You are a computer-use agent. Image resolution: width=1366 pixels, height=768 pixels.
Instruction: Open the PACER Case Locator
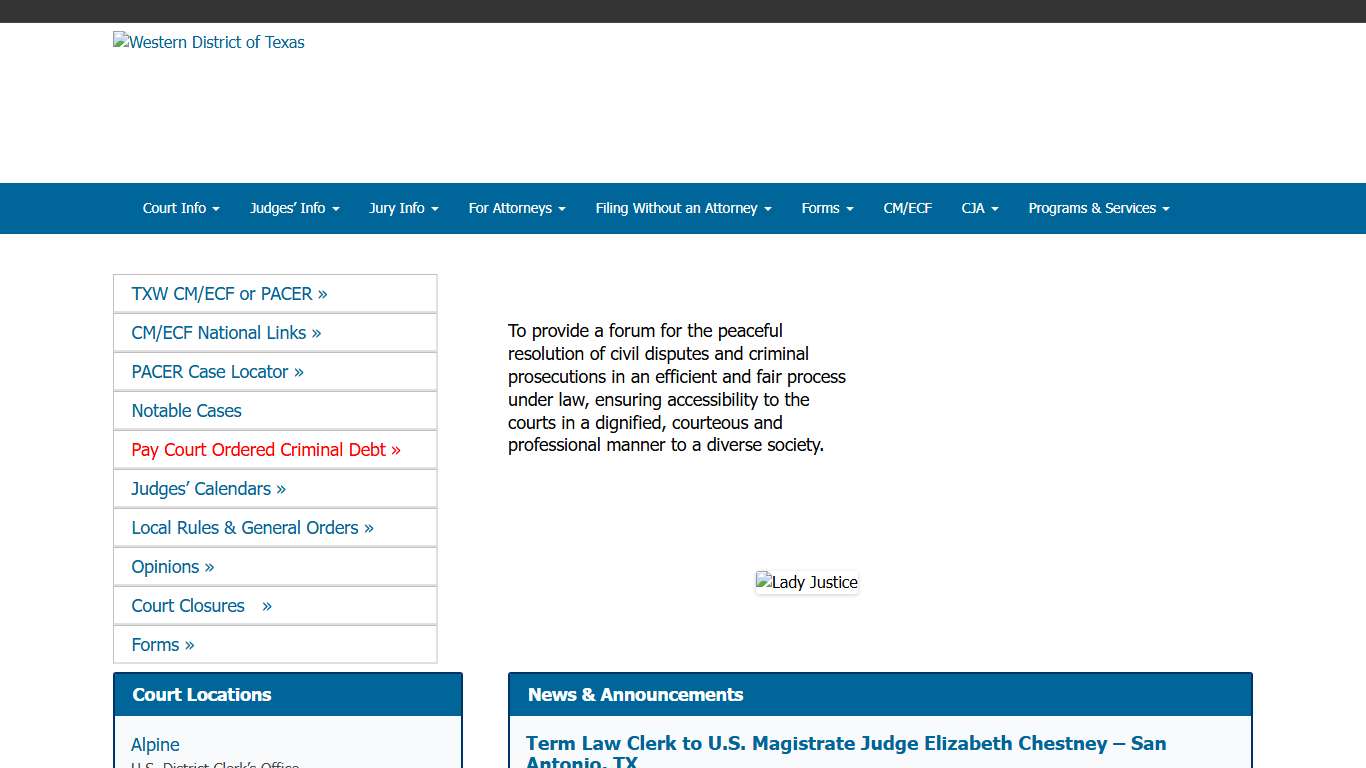217,371
